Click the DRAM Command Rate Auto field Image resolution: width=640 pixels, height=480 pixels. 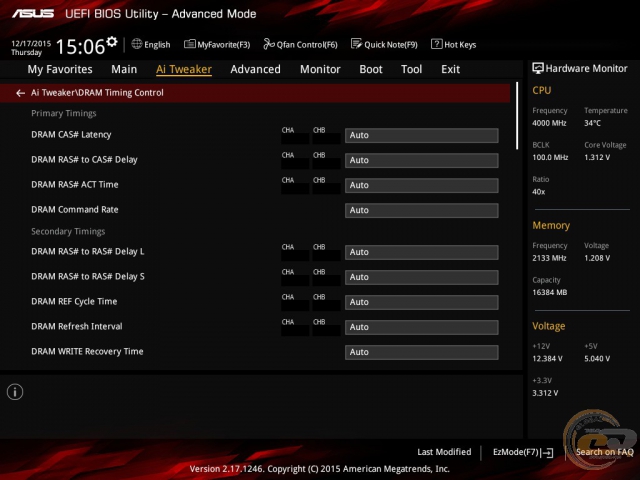click(422, 210)
